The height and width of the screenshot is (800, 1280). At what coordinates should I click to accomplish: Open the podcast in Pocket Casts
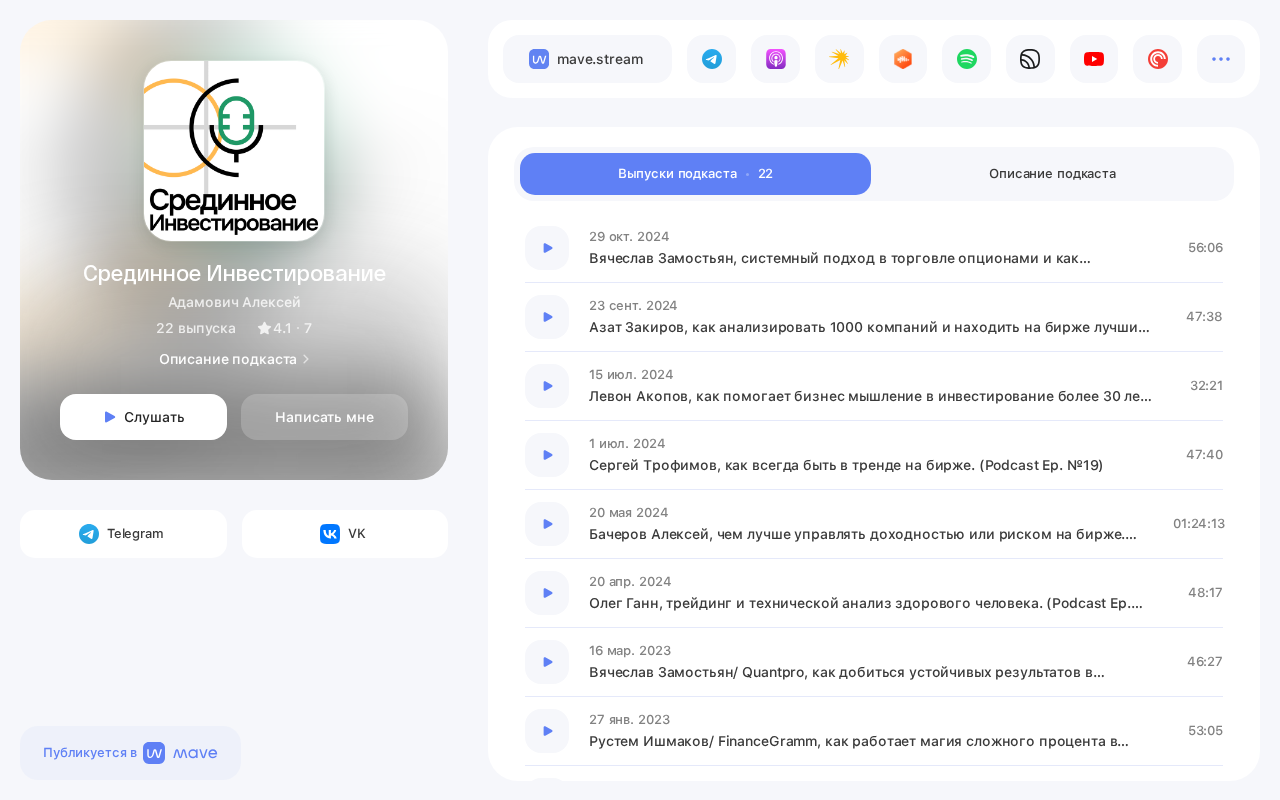click(x=1157, y=59)
